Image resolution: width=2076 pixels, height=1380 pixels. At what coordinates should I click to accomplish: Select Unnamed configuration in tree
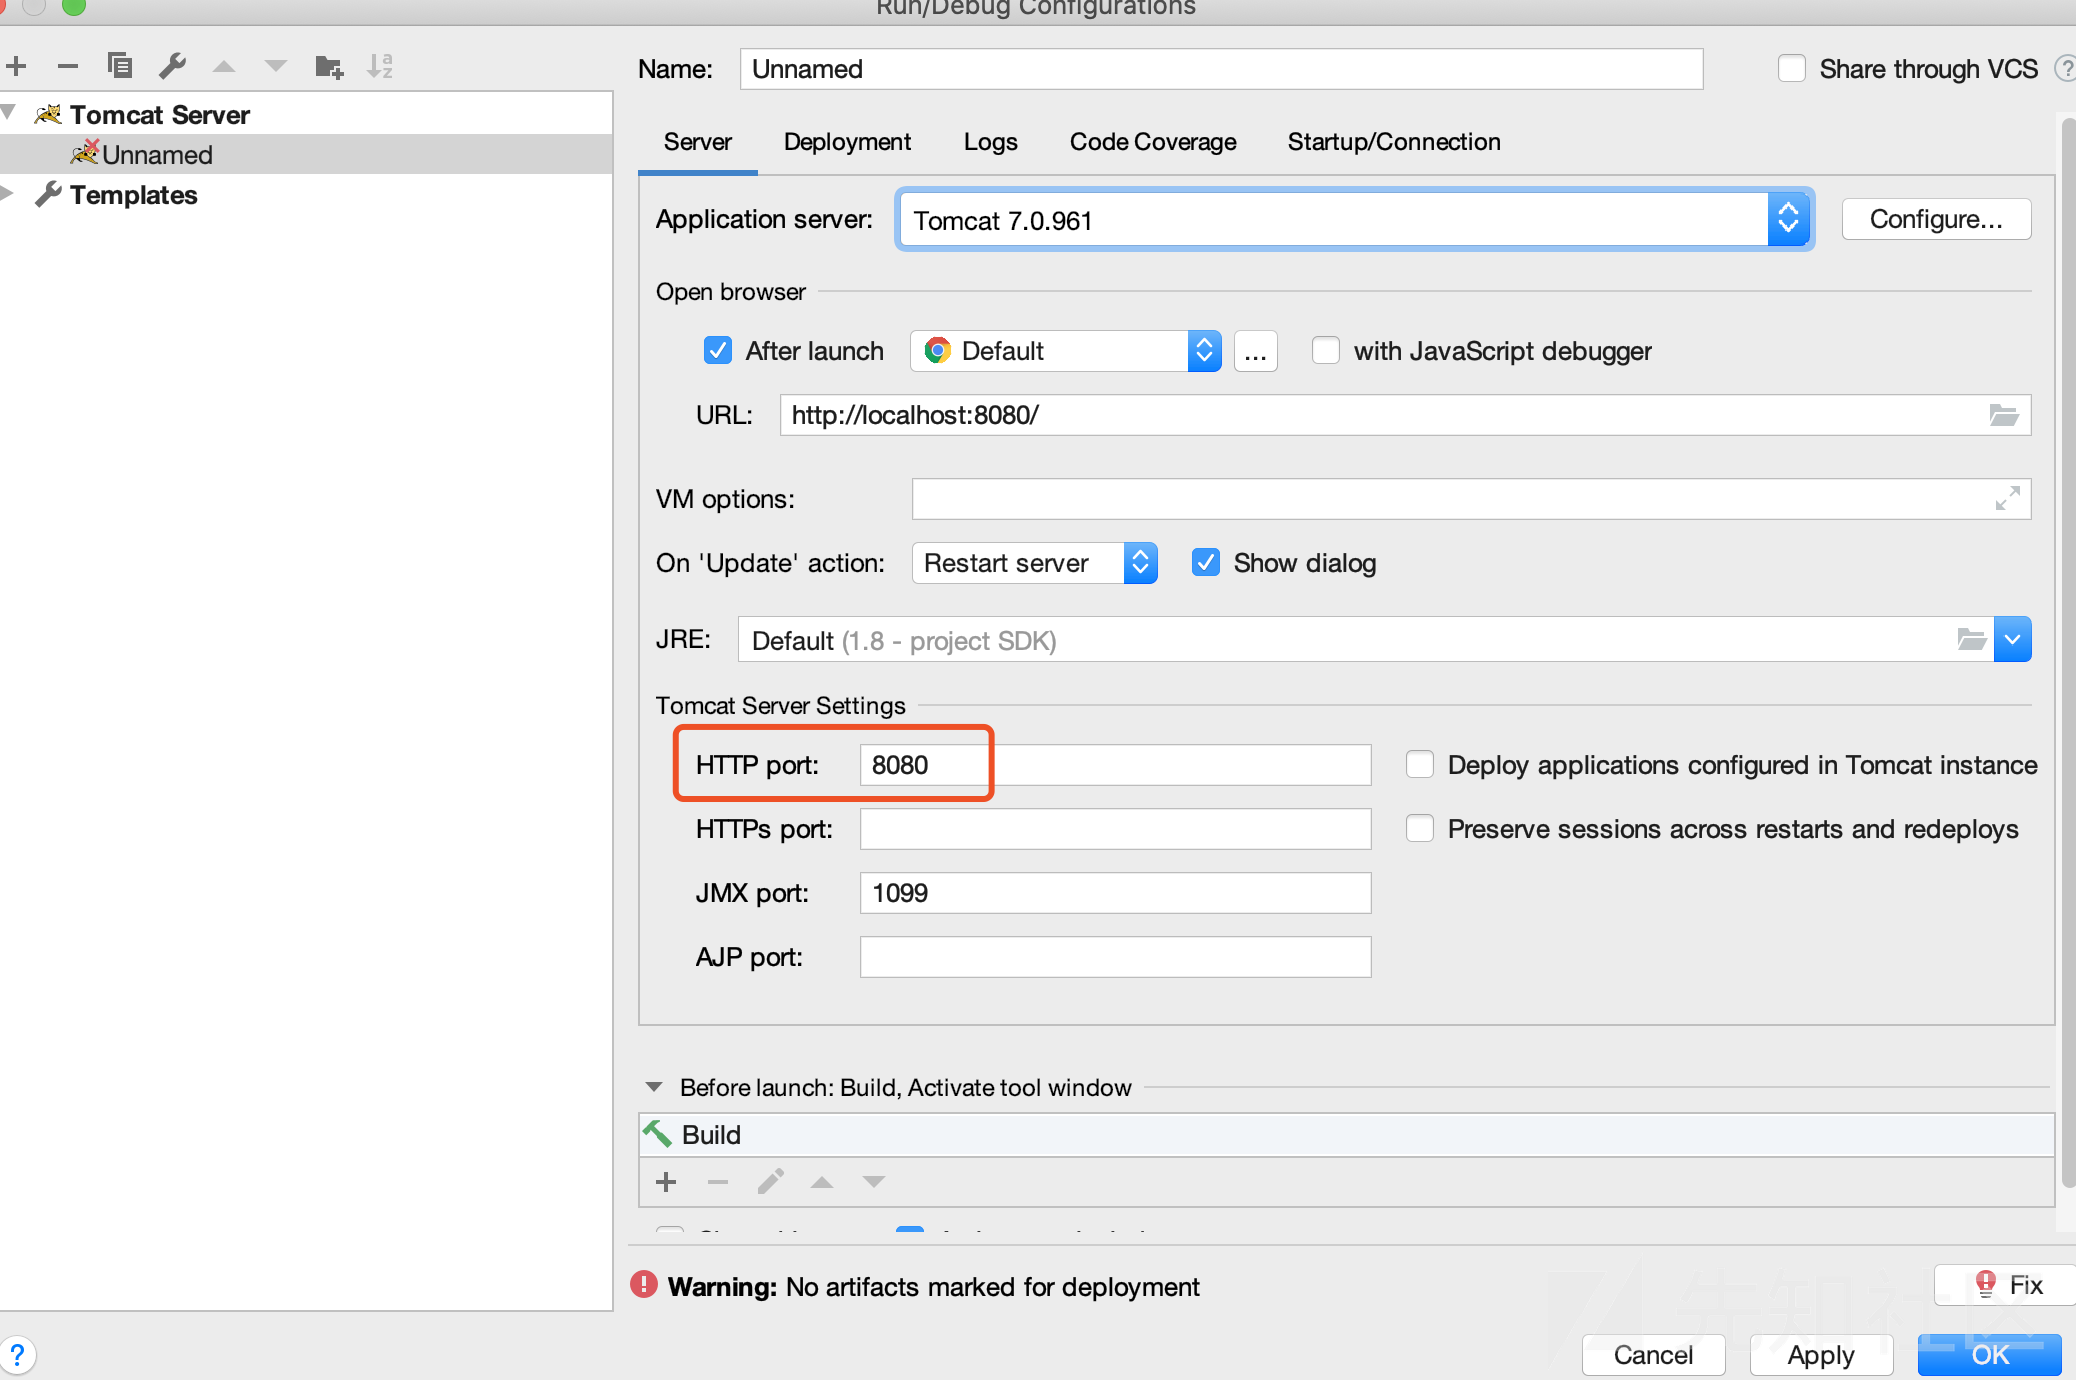click(306, 154)
